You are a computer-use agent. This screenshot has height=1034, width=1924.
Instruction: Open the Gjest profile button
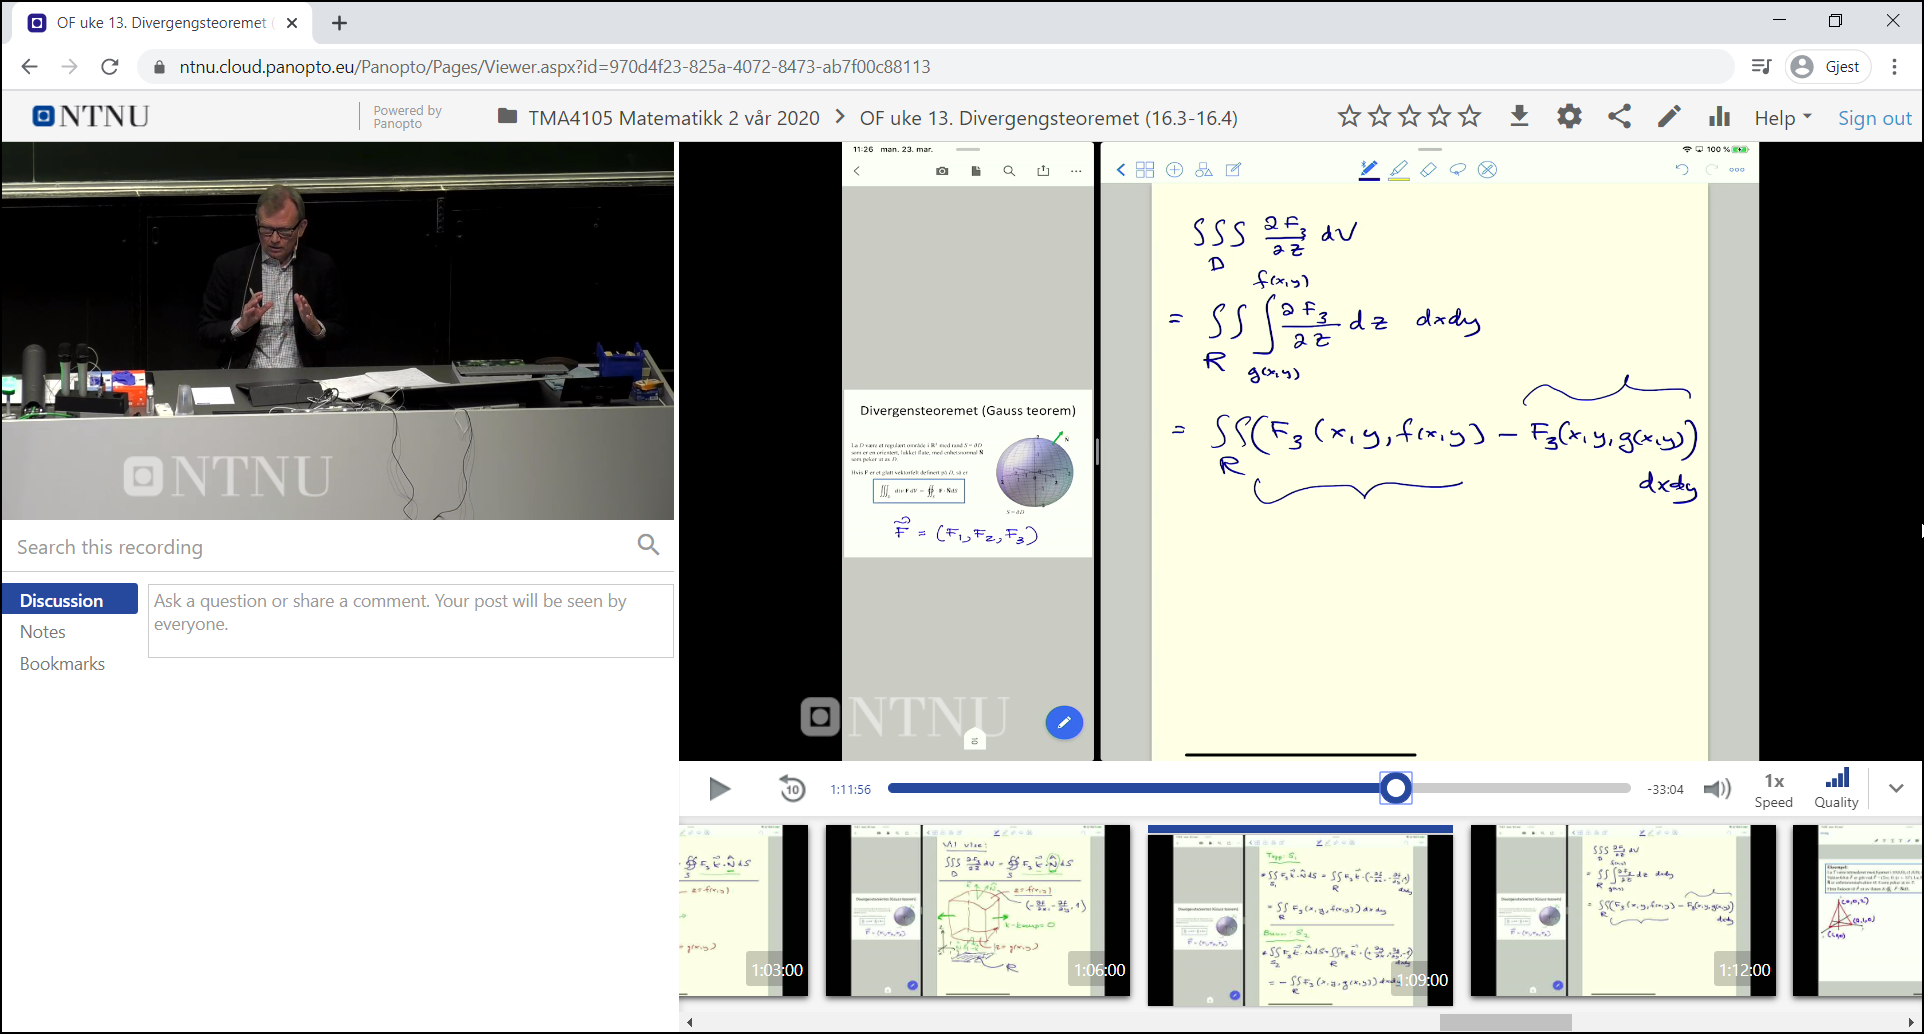tap(1827, 67)
